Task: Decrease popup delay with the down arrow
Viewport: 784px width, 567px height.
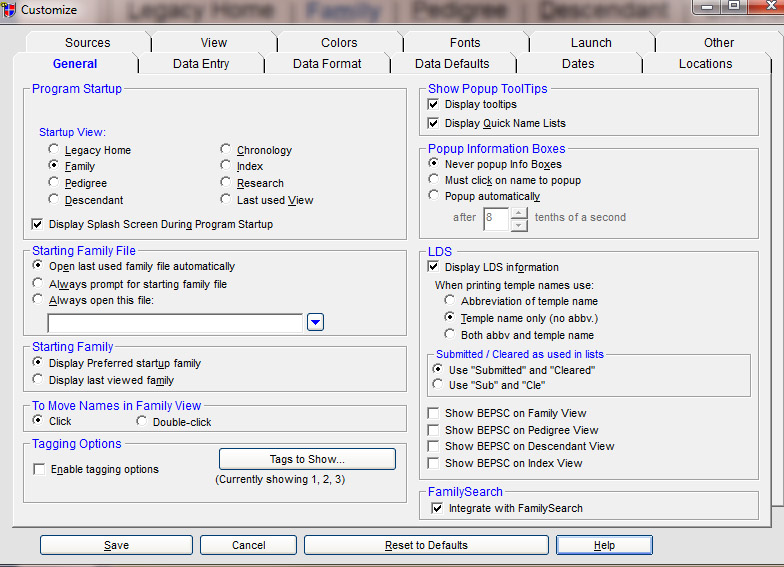Action: 519,226
